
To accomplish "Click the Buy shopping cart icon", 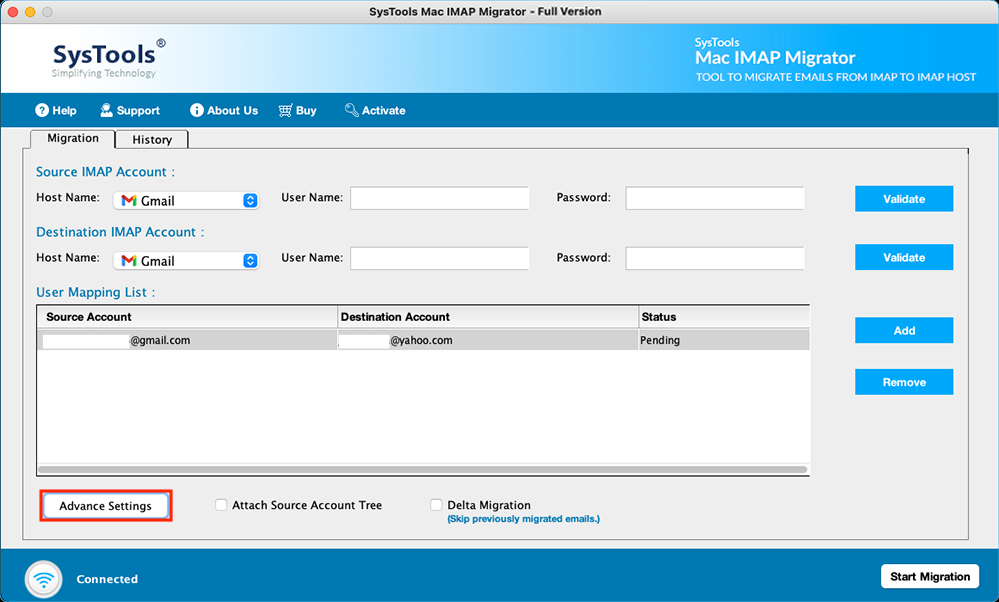I will 285,110.
